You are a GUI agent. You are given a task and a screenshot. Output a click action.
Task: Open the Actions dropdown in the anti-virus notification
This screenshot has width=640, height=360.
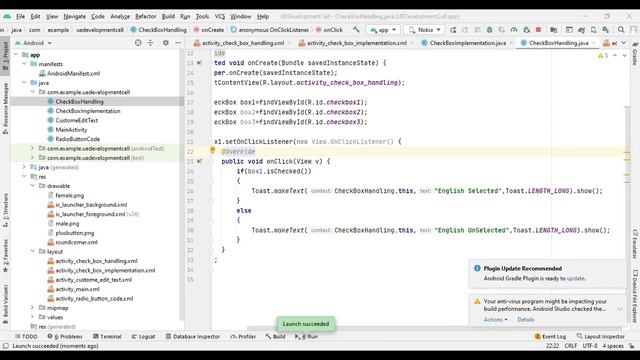tap(496, 320)
